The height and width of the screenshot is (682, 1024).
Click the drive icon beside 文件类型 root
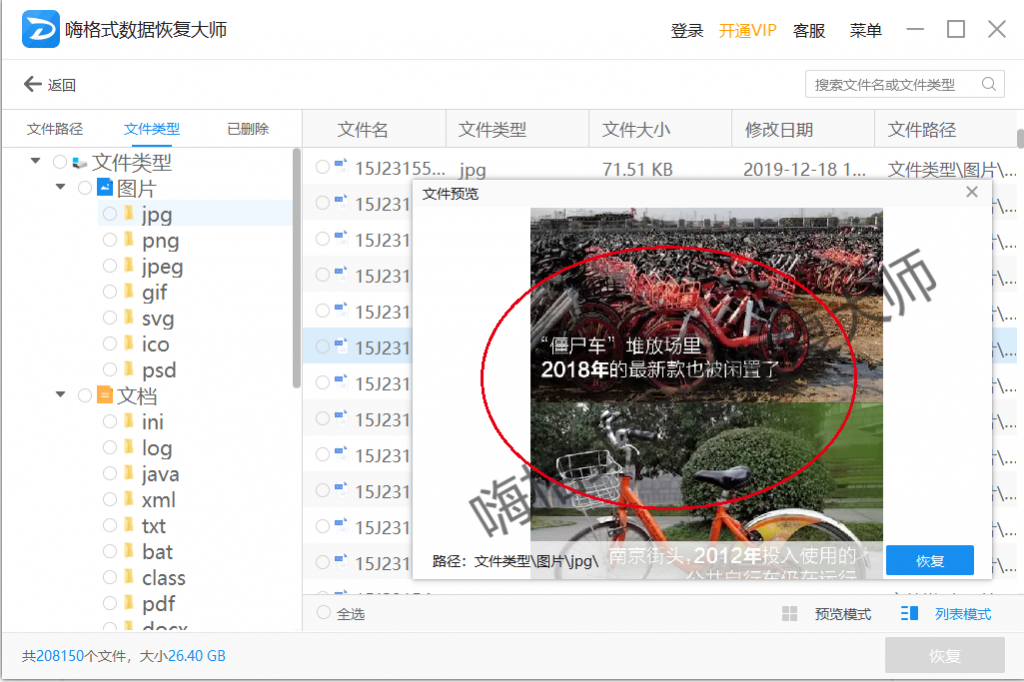[x=80, y=162]
